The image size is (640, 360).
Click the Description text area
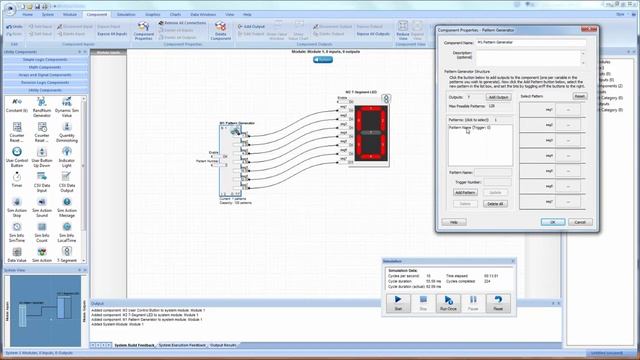528,58
